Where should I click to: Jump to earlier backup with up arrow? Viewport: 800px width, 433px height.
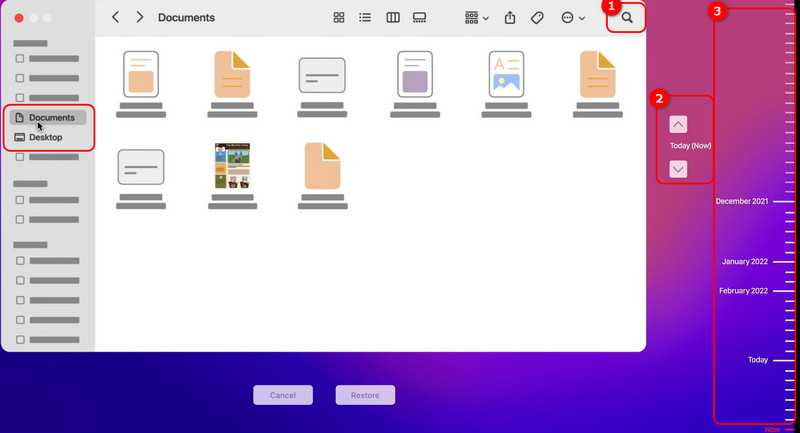[x=678, y=125]
